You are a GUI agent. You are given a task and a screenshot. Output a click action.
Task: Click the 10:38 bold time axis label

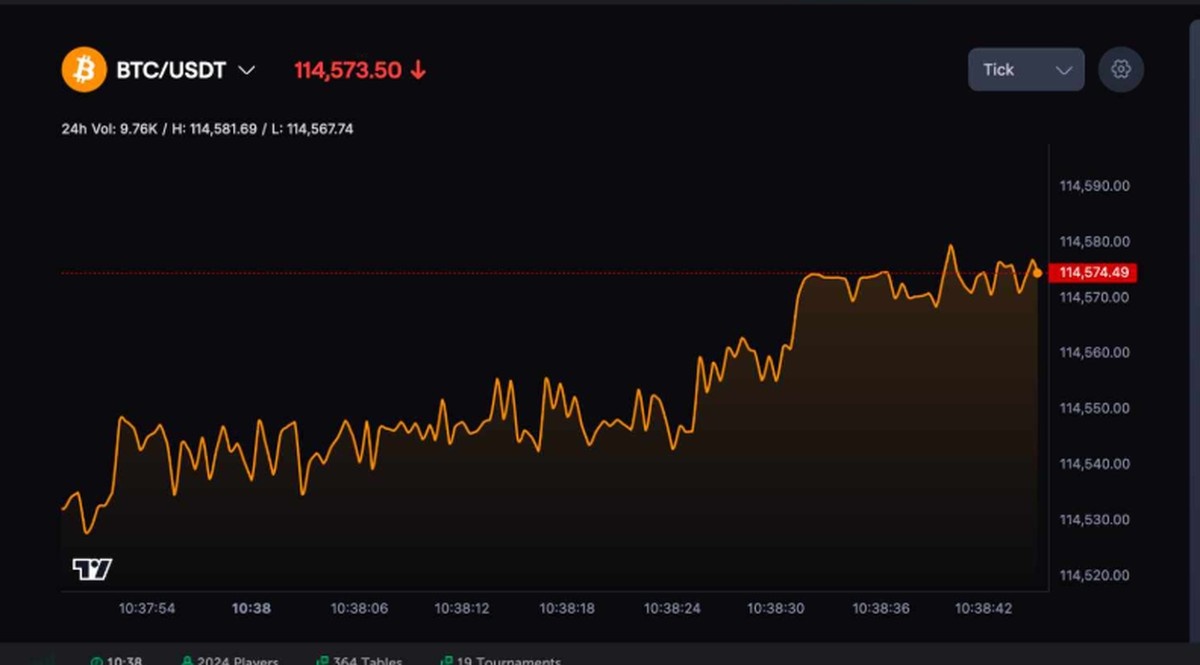point(251,607)
